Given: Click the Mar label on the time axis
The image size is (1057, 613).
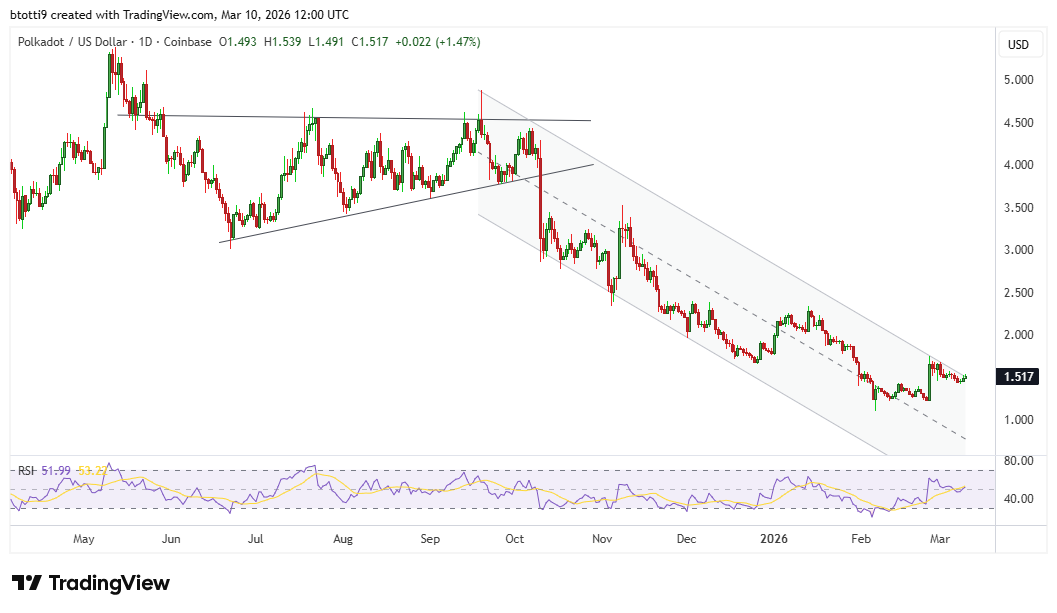Looking at the screenshot, I should 941,538.
